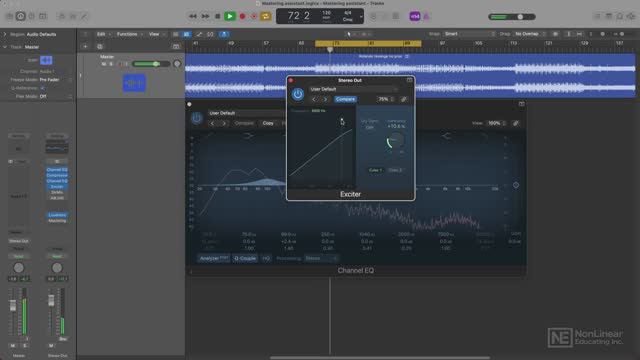Click the previous preset arrow in the Channel EQ window
Image resolution: width=640 pixels, height=360 pixels.
pyautogui.click(x=212, y=123)
